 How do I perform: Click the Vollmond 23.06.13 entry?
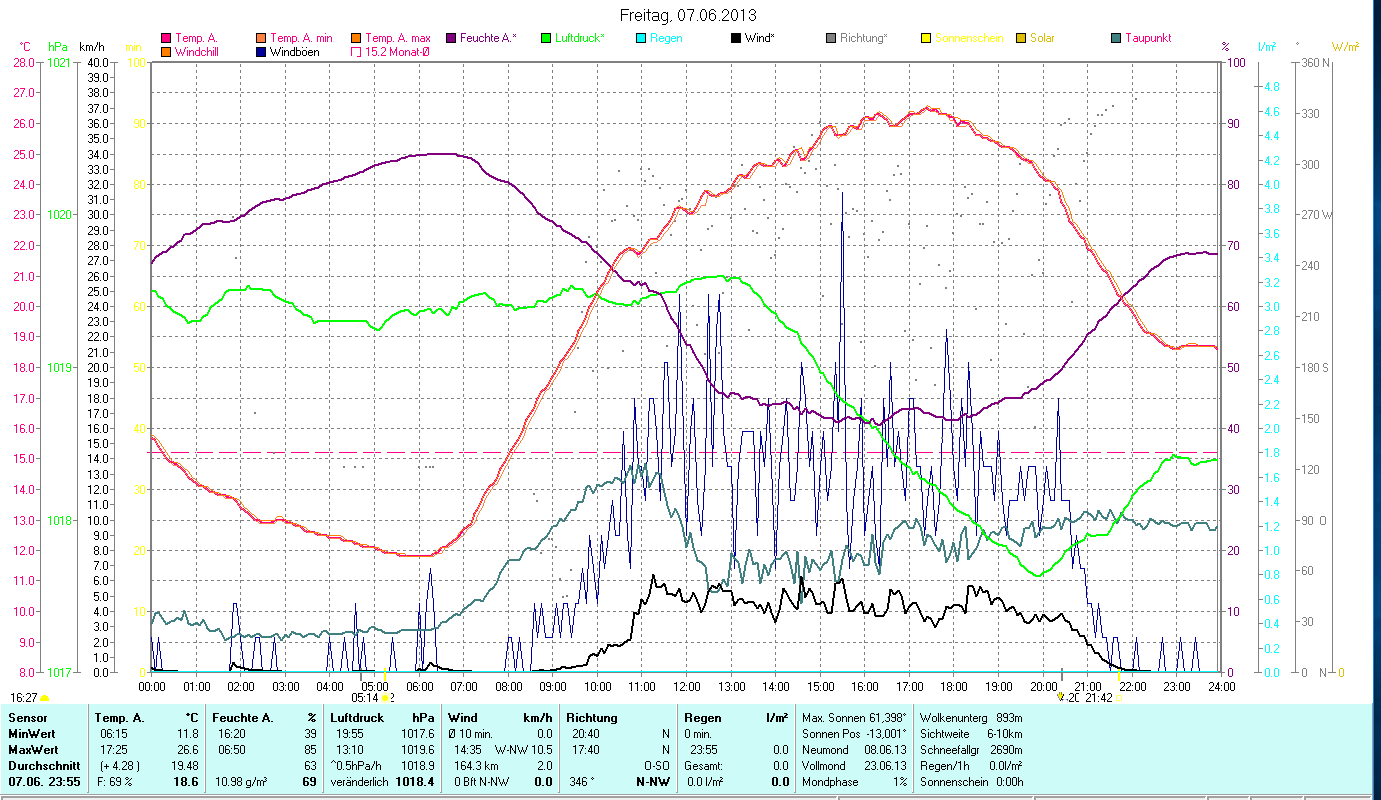(854, 764)
